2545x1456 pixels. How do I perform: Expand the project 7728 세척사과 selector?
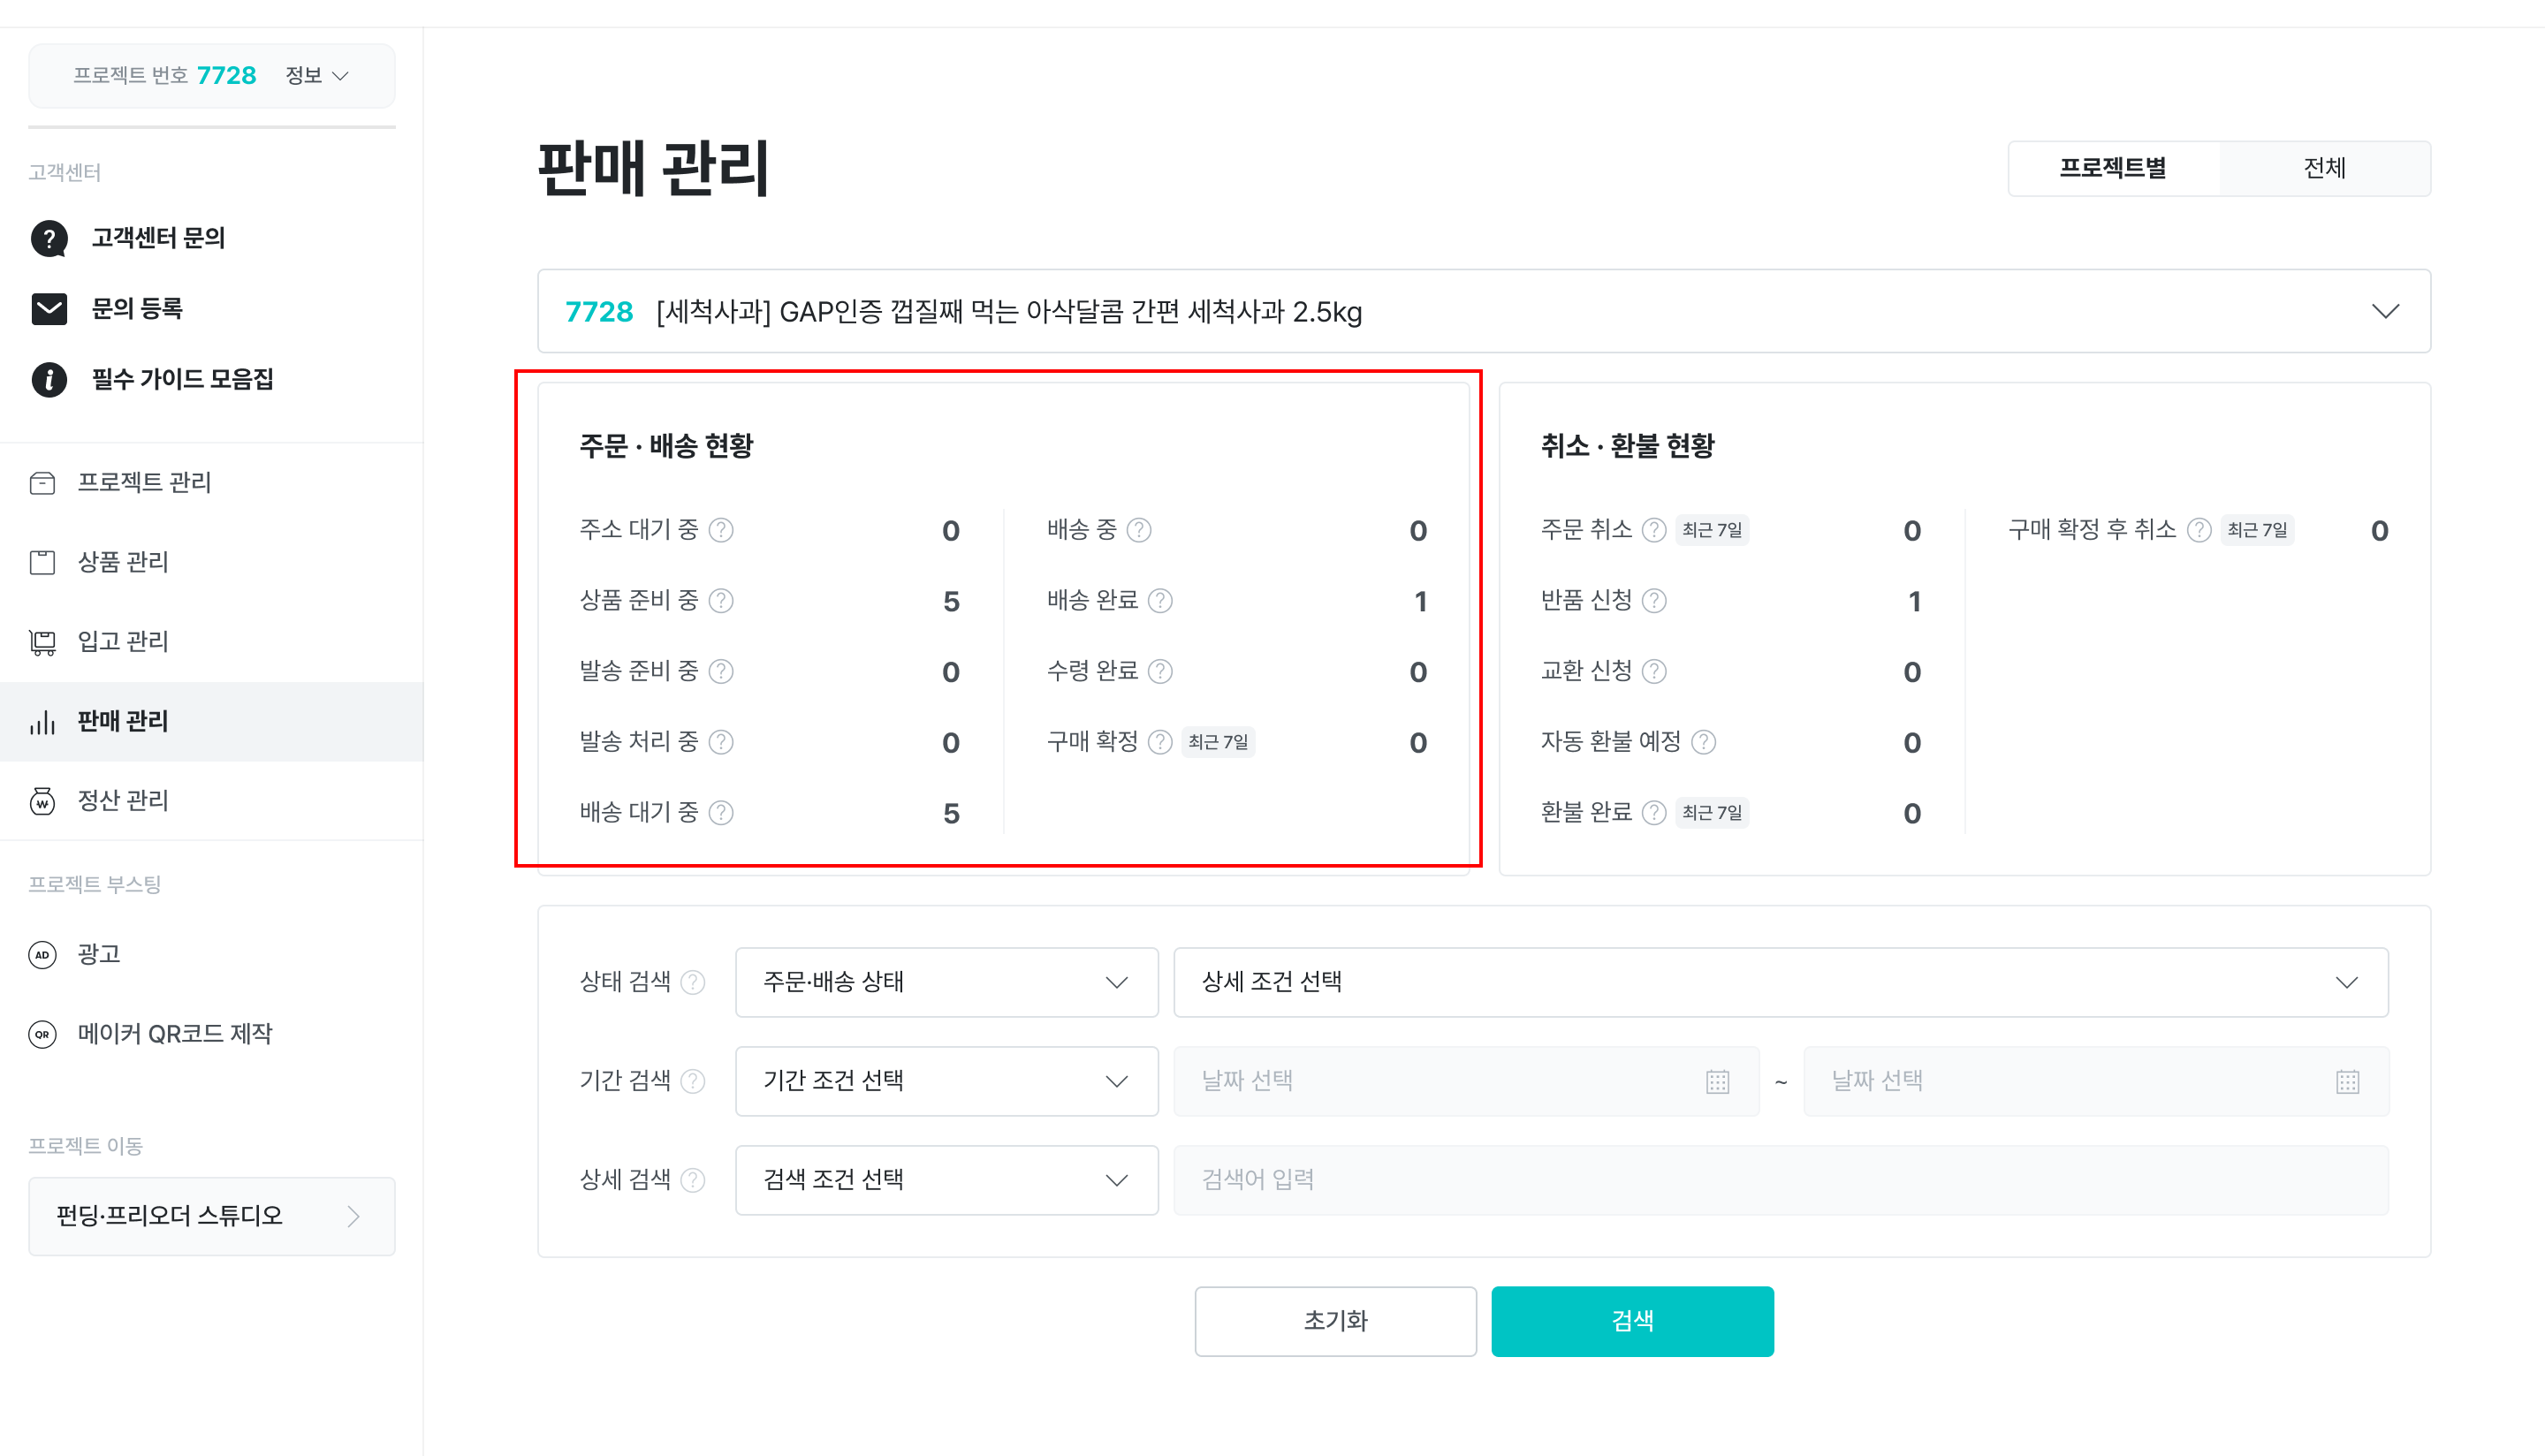pos(1484,311)
